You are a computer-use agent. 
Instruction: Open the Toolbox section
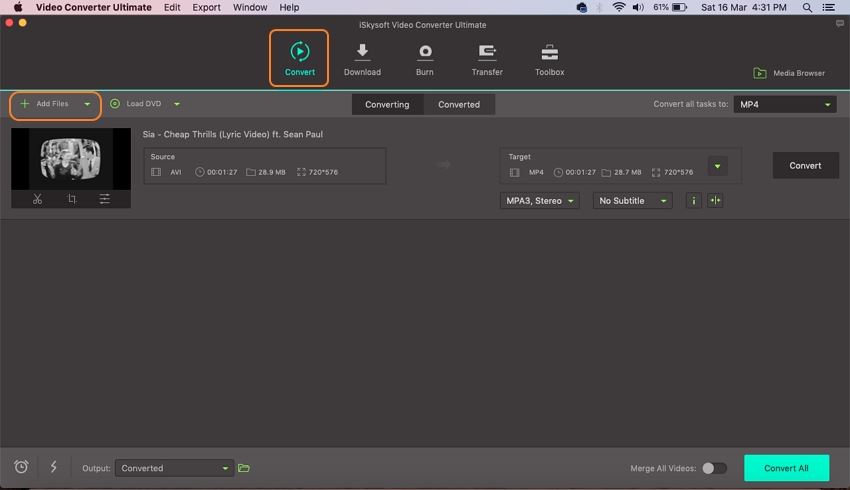pyautogui.click(x=549, y=59)
